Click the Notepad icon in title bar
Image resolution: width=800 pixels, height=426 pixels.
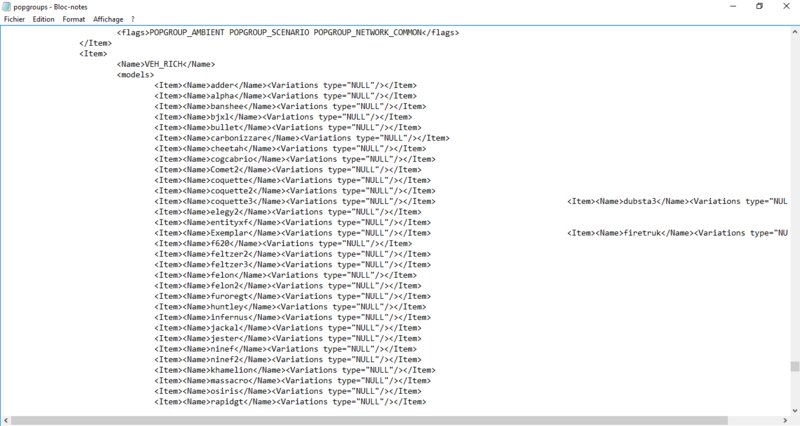pos(6,6)
